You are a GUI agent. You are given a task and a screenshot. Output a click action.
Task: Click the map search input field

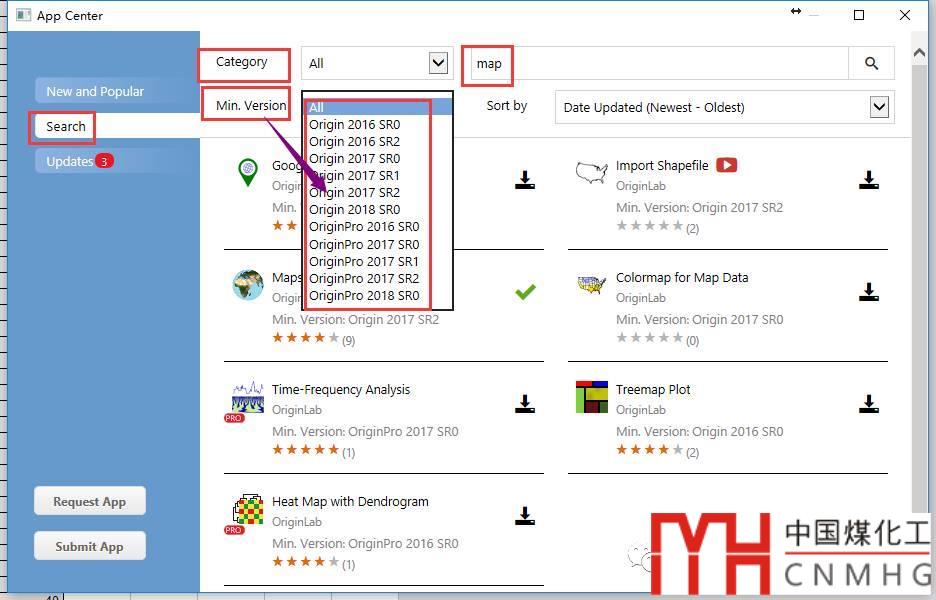point(659,63)
